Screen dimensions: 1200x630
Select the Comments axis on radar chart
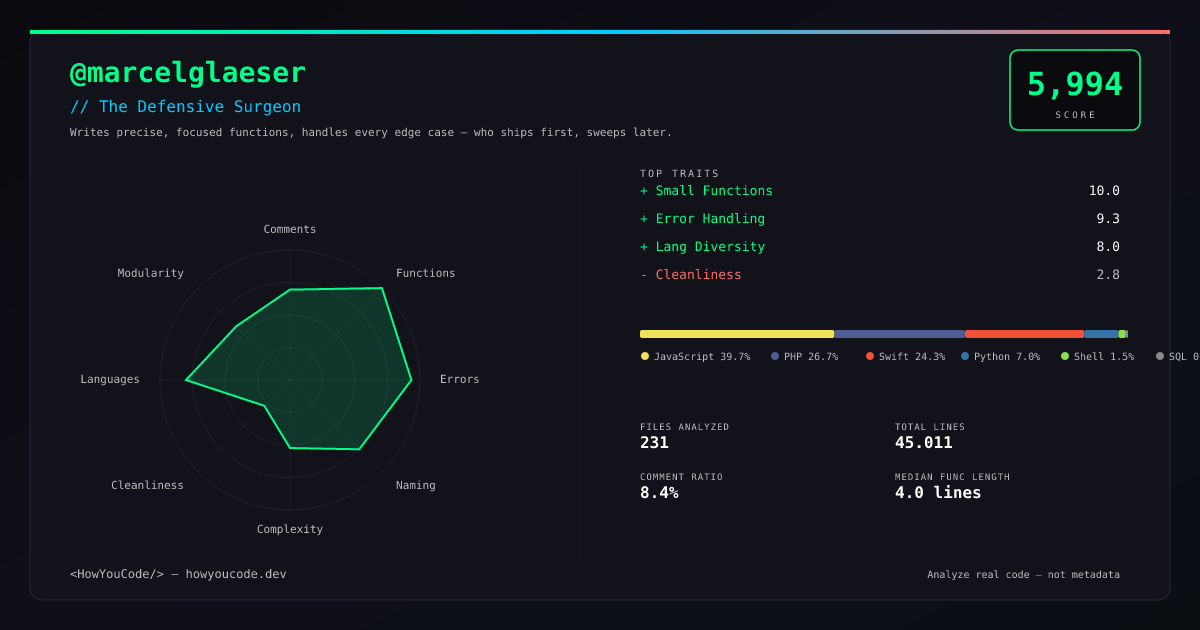(289, 229)
